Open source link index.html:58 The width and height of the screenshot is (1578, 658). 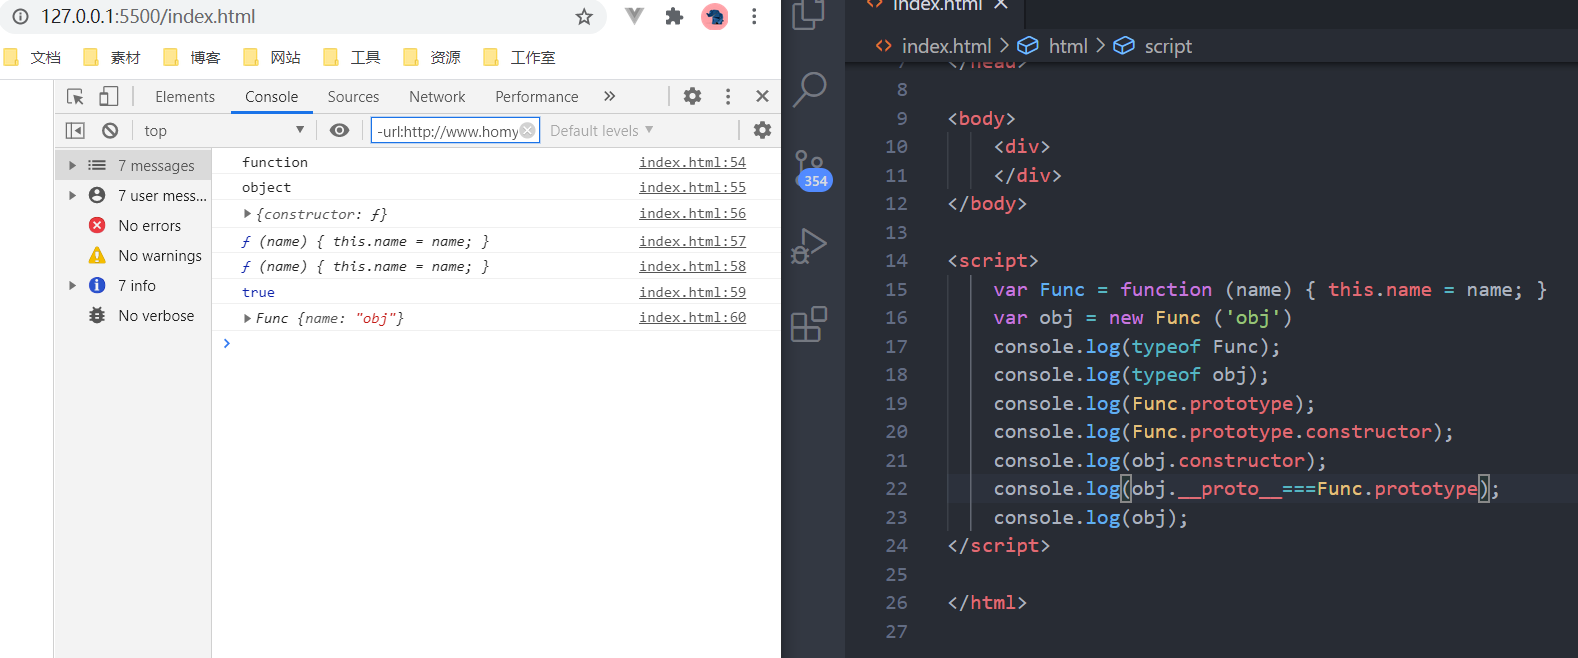point(692,266)
